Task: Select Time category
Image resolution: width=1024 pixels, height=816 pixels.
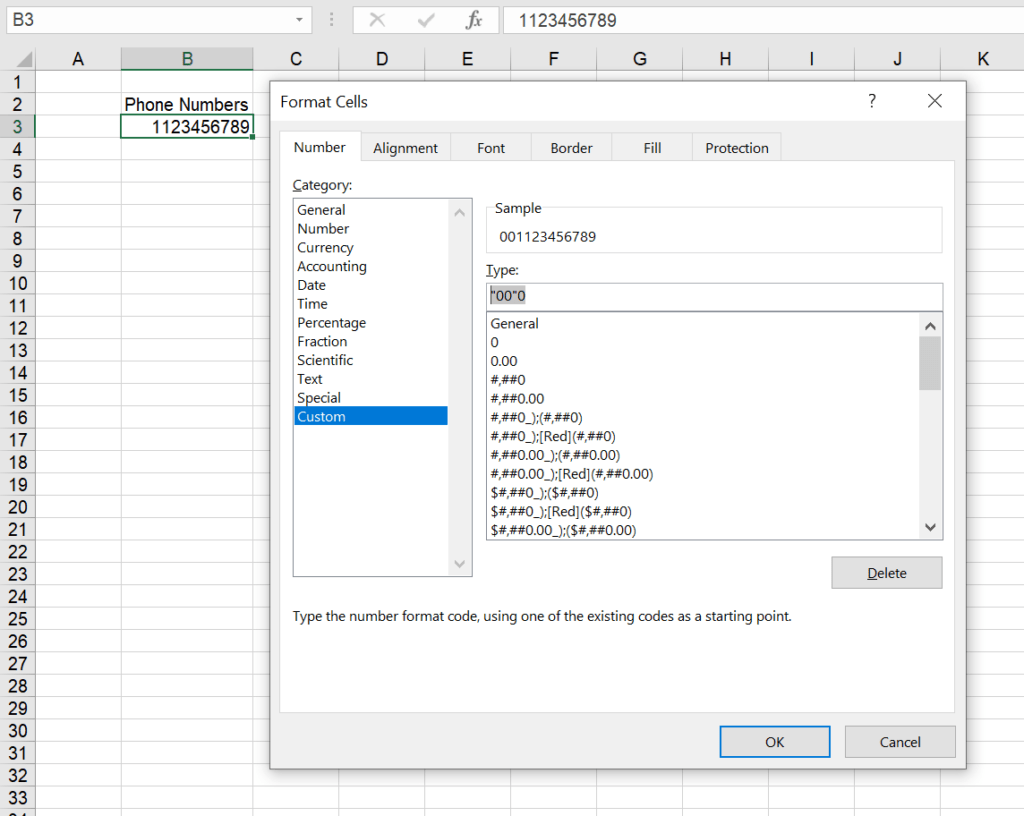Action: 371,304
